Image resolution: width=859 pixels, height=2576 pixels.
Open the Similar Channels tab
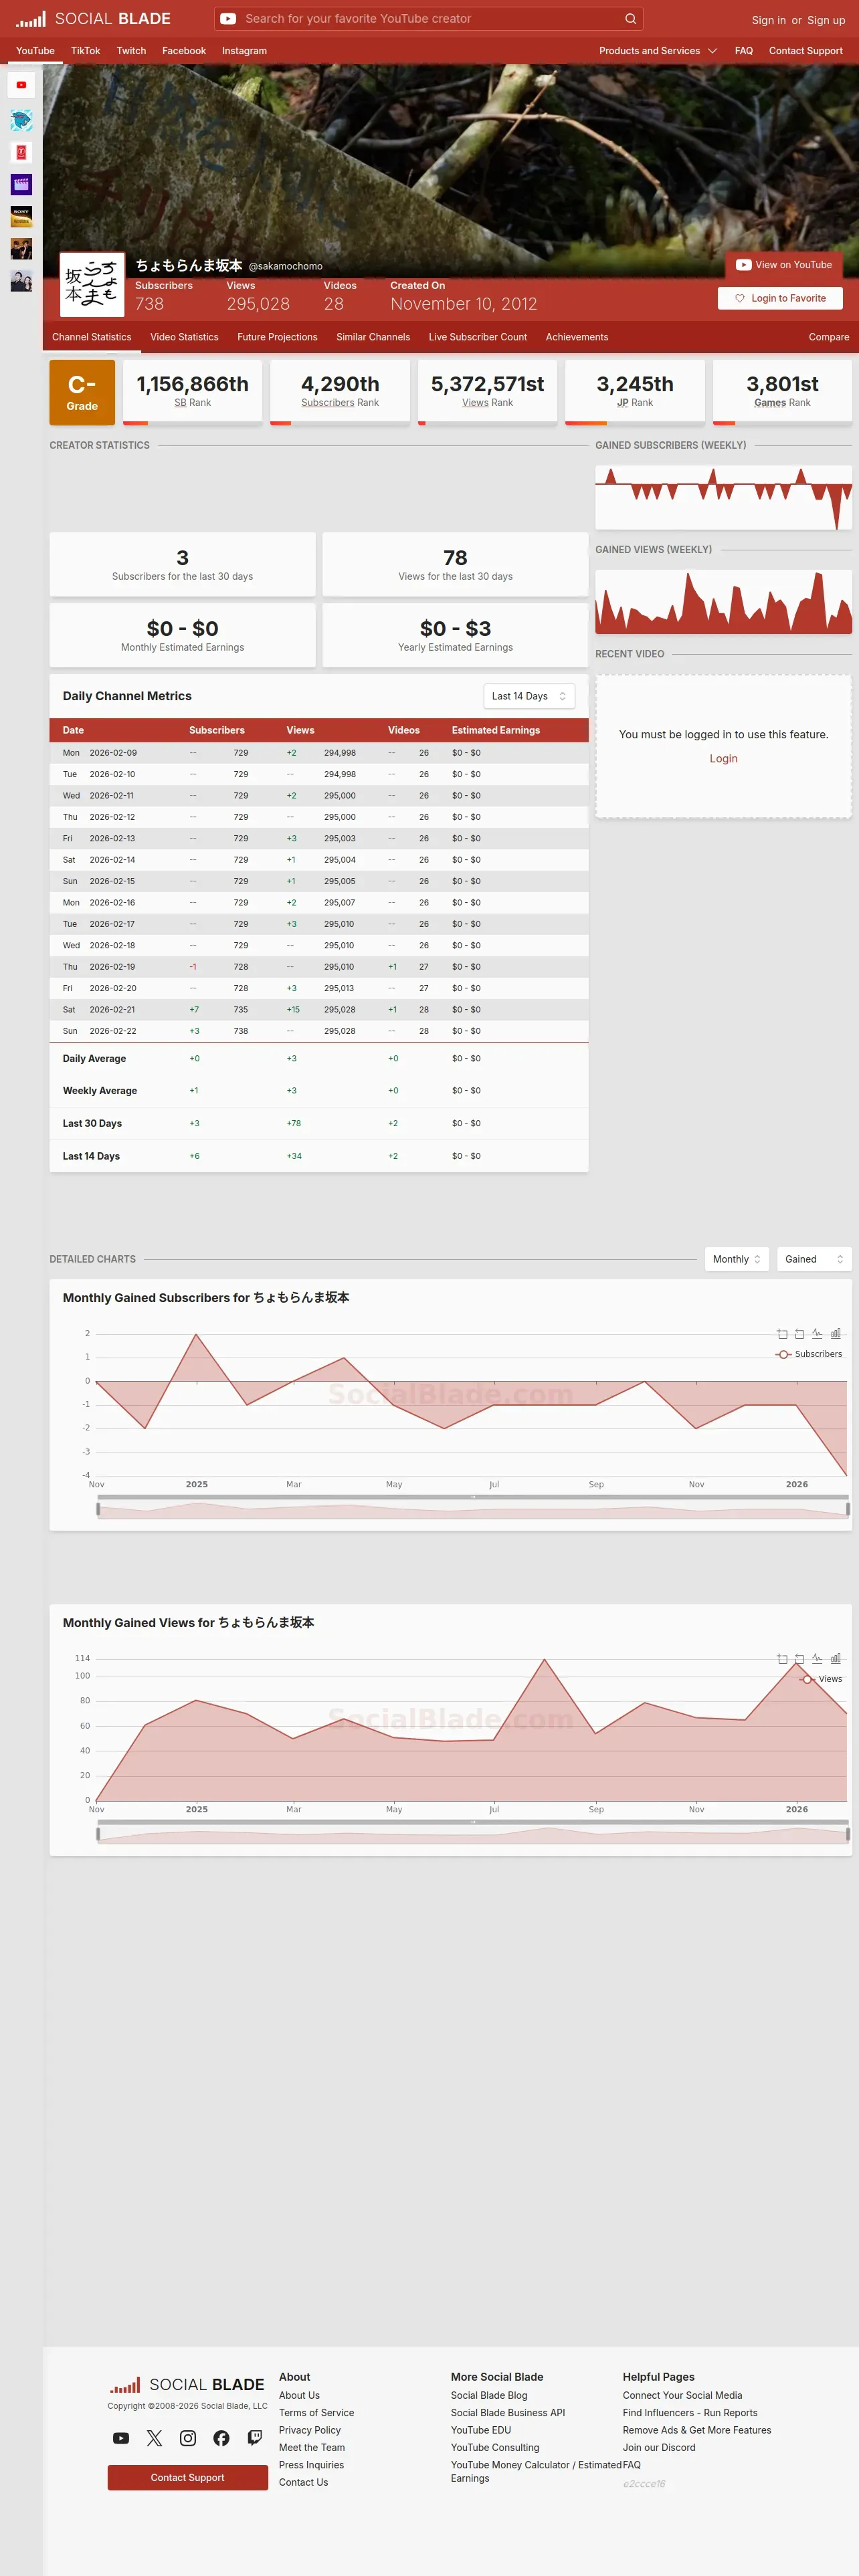tap(373, 337)
